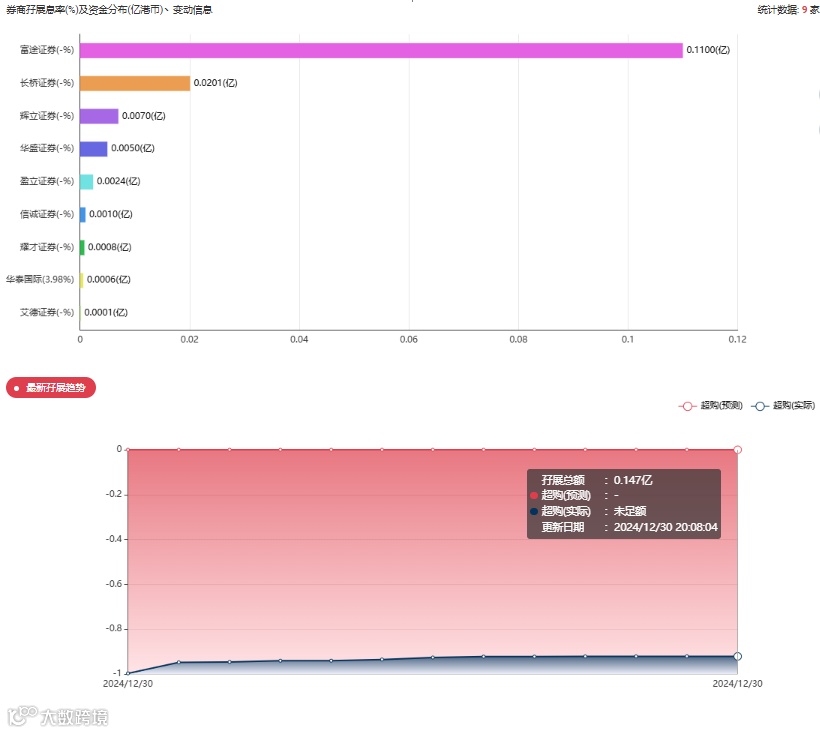Click the 信诚证券 small blue bar
The image size is (820, 733).
(x=83, y=214)
